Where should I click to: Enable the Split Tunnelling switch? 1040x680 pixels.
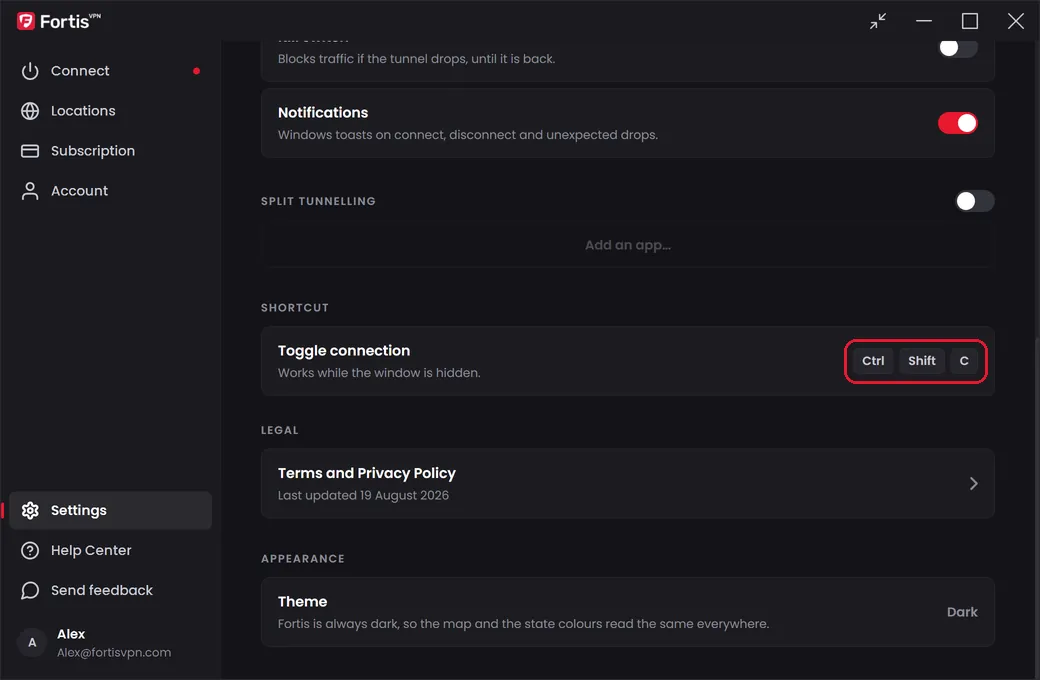[974, 201]
